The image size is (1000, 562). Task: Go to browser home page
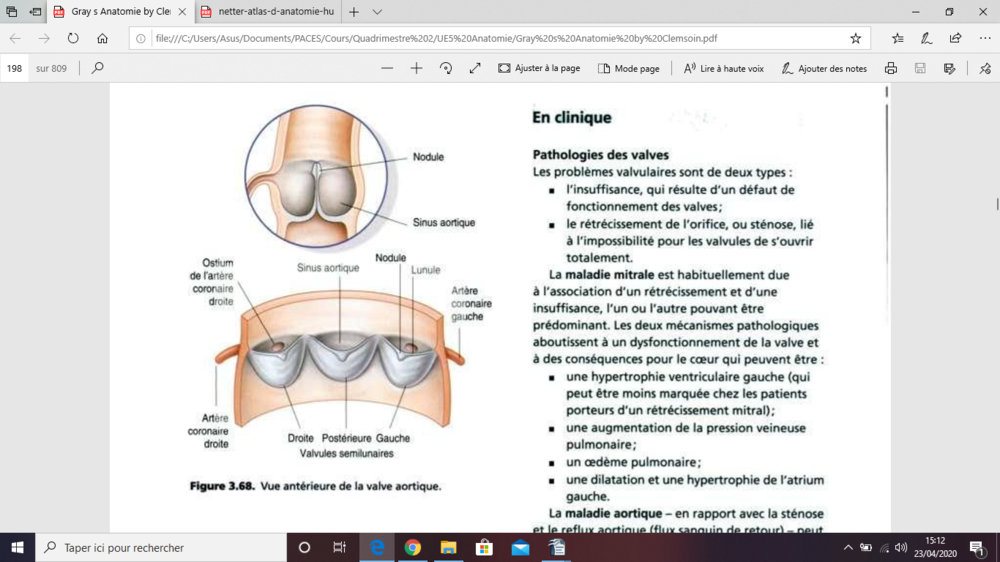pos(102,38)
